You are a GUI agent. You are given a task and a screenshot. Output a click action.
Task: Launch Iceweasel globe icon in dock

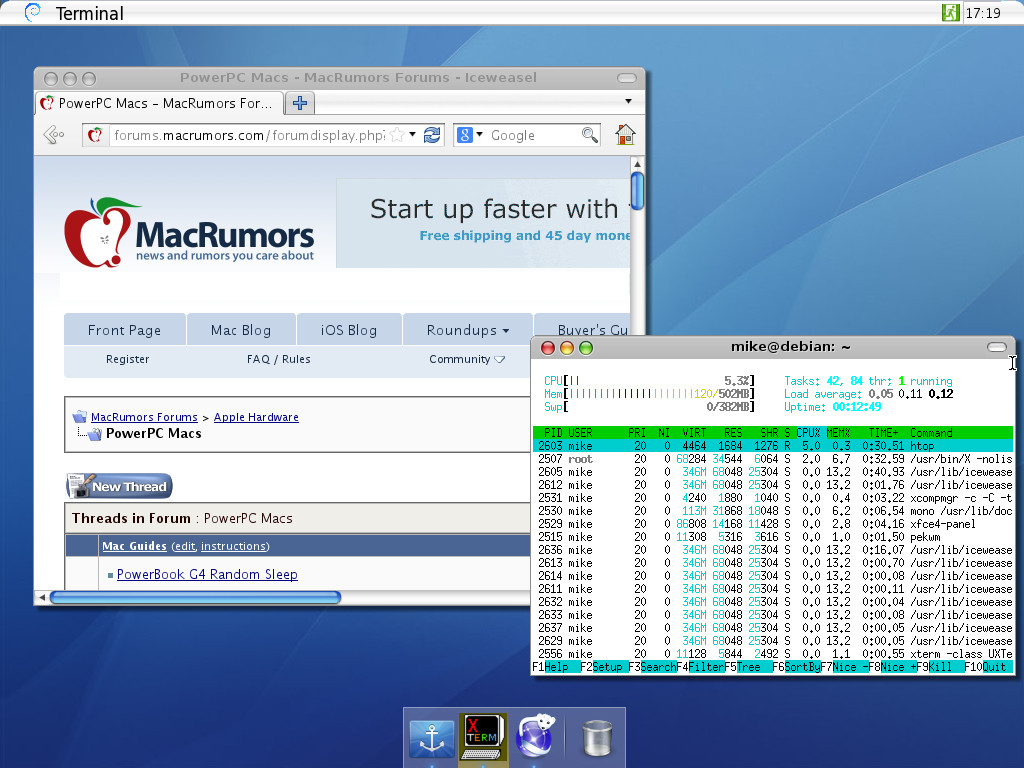(x=536, y=736)
